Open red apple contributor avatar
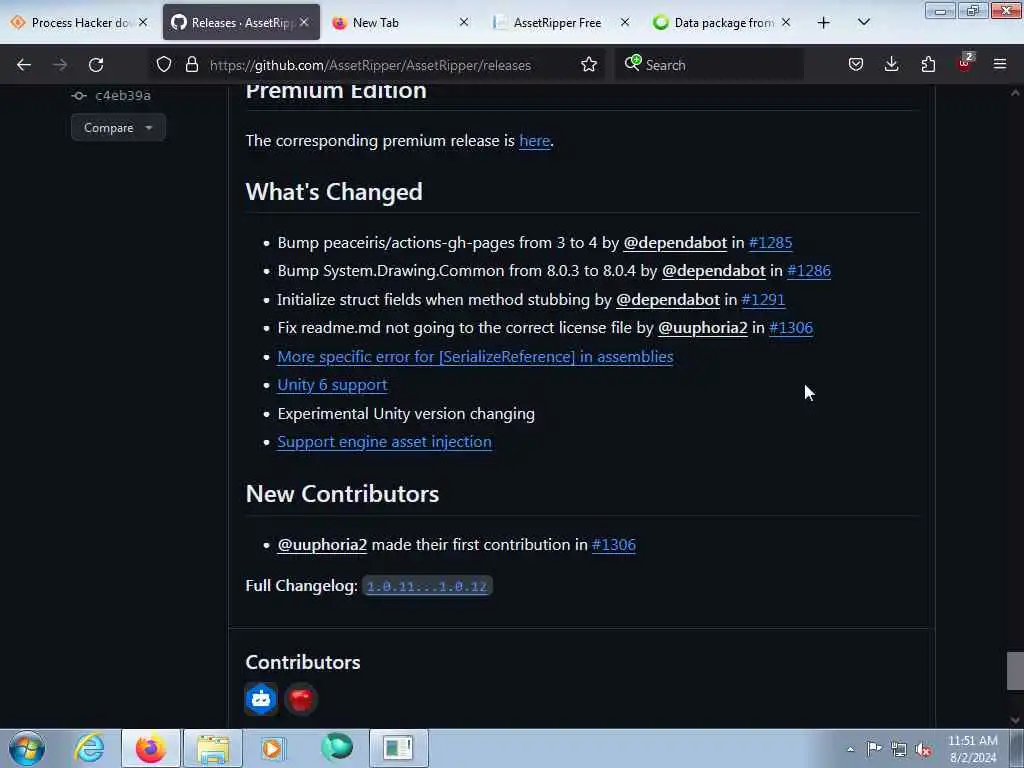This screenshot has height=768, width=1024. [301, 699]
